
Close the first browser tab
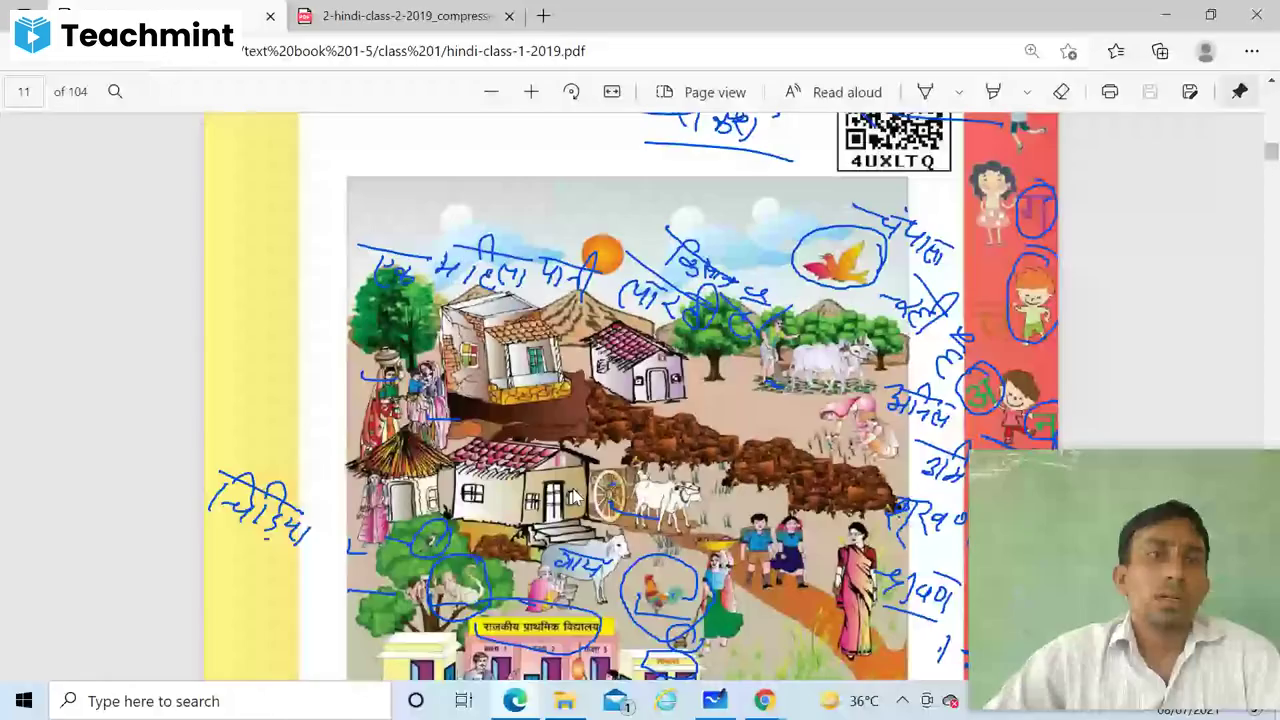[270, 16]
